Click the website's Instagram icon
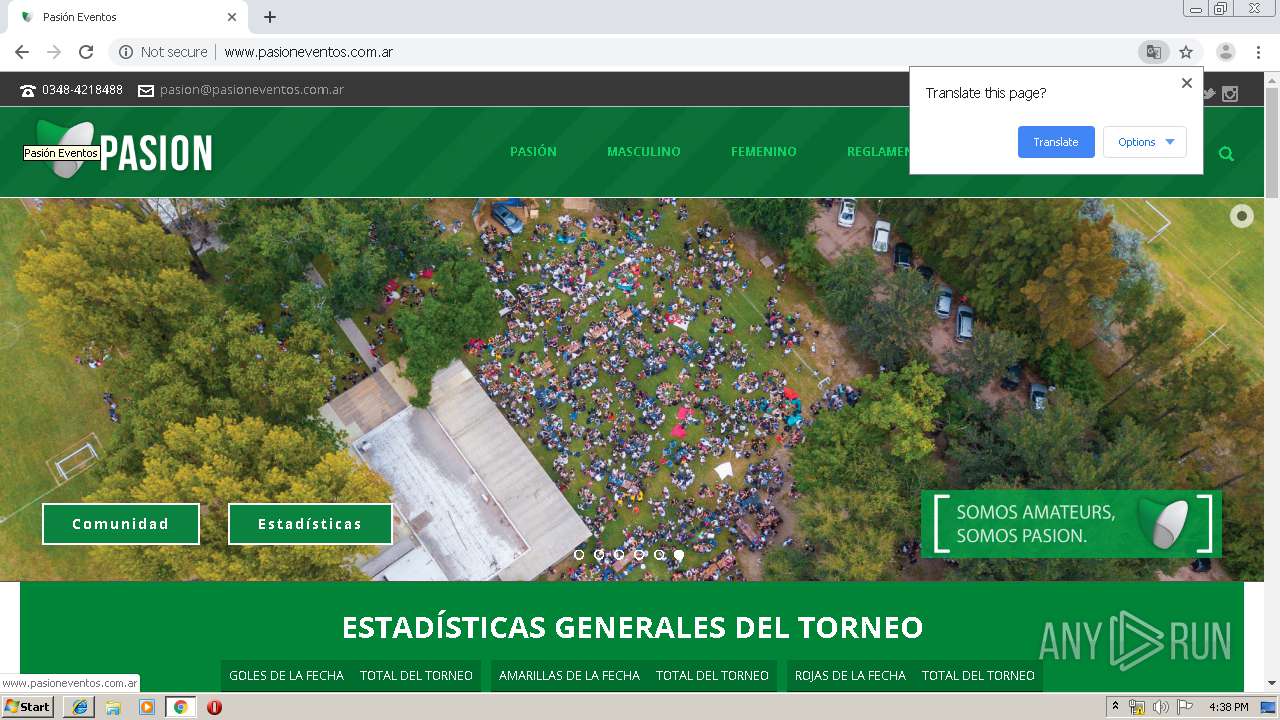Image resolution: width=1280 pixels, height=720 pixels. click(1231, 93)
